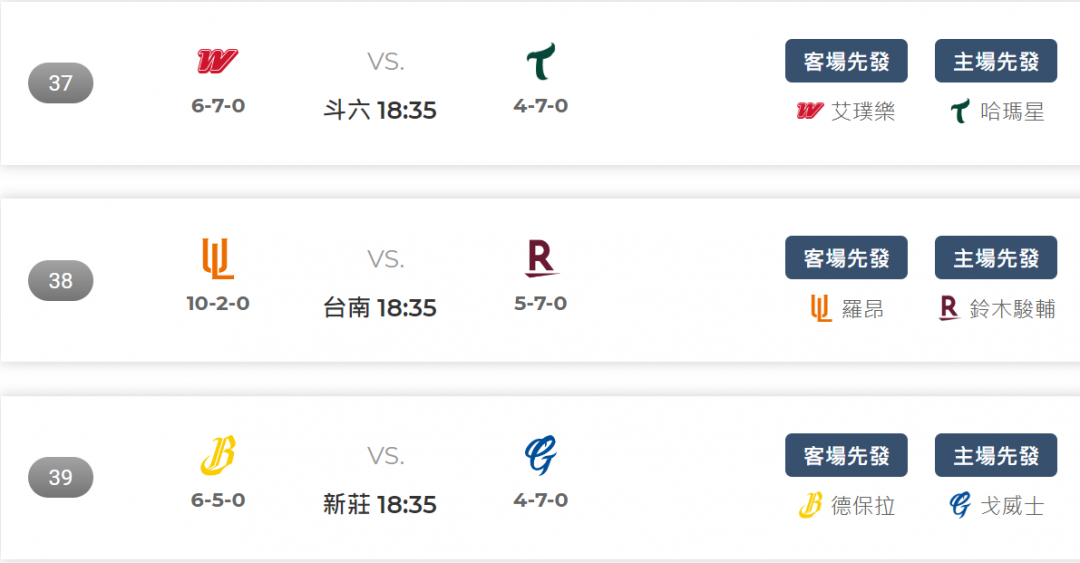Click 主場先發 button for game 38

996,258
